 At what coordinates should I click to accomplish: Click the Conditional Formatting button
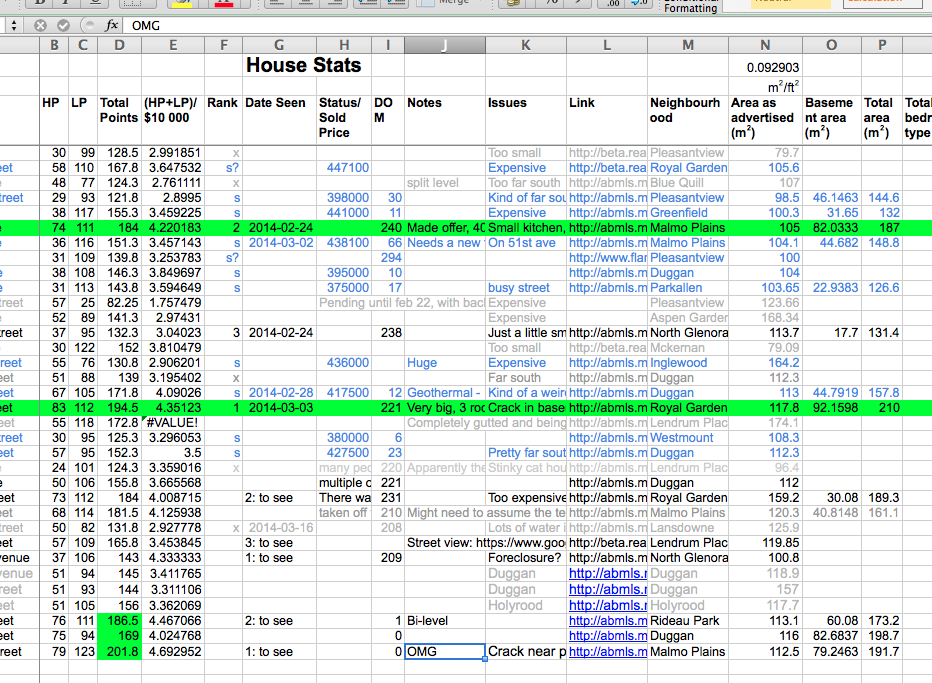pyautogui.click(x=691, y=6)
